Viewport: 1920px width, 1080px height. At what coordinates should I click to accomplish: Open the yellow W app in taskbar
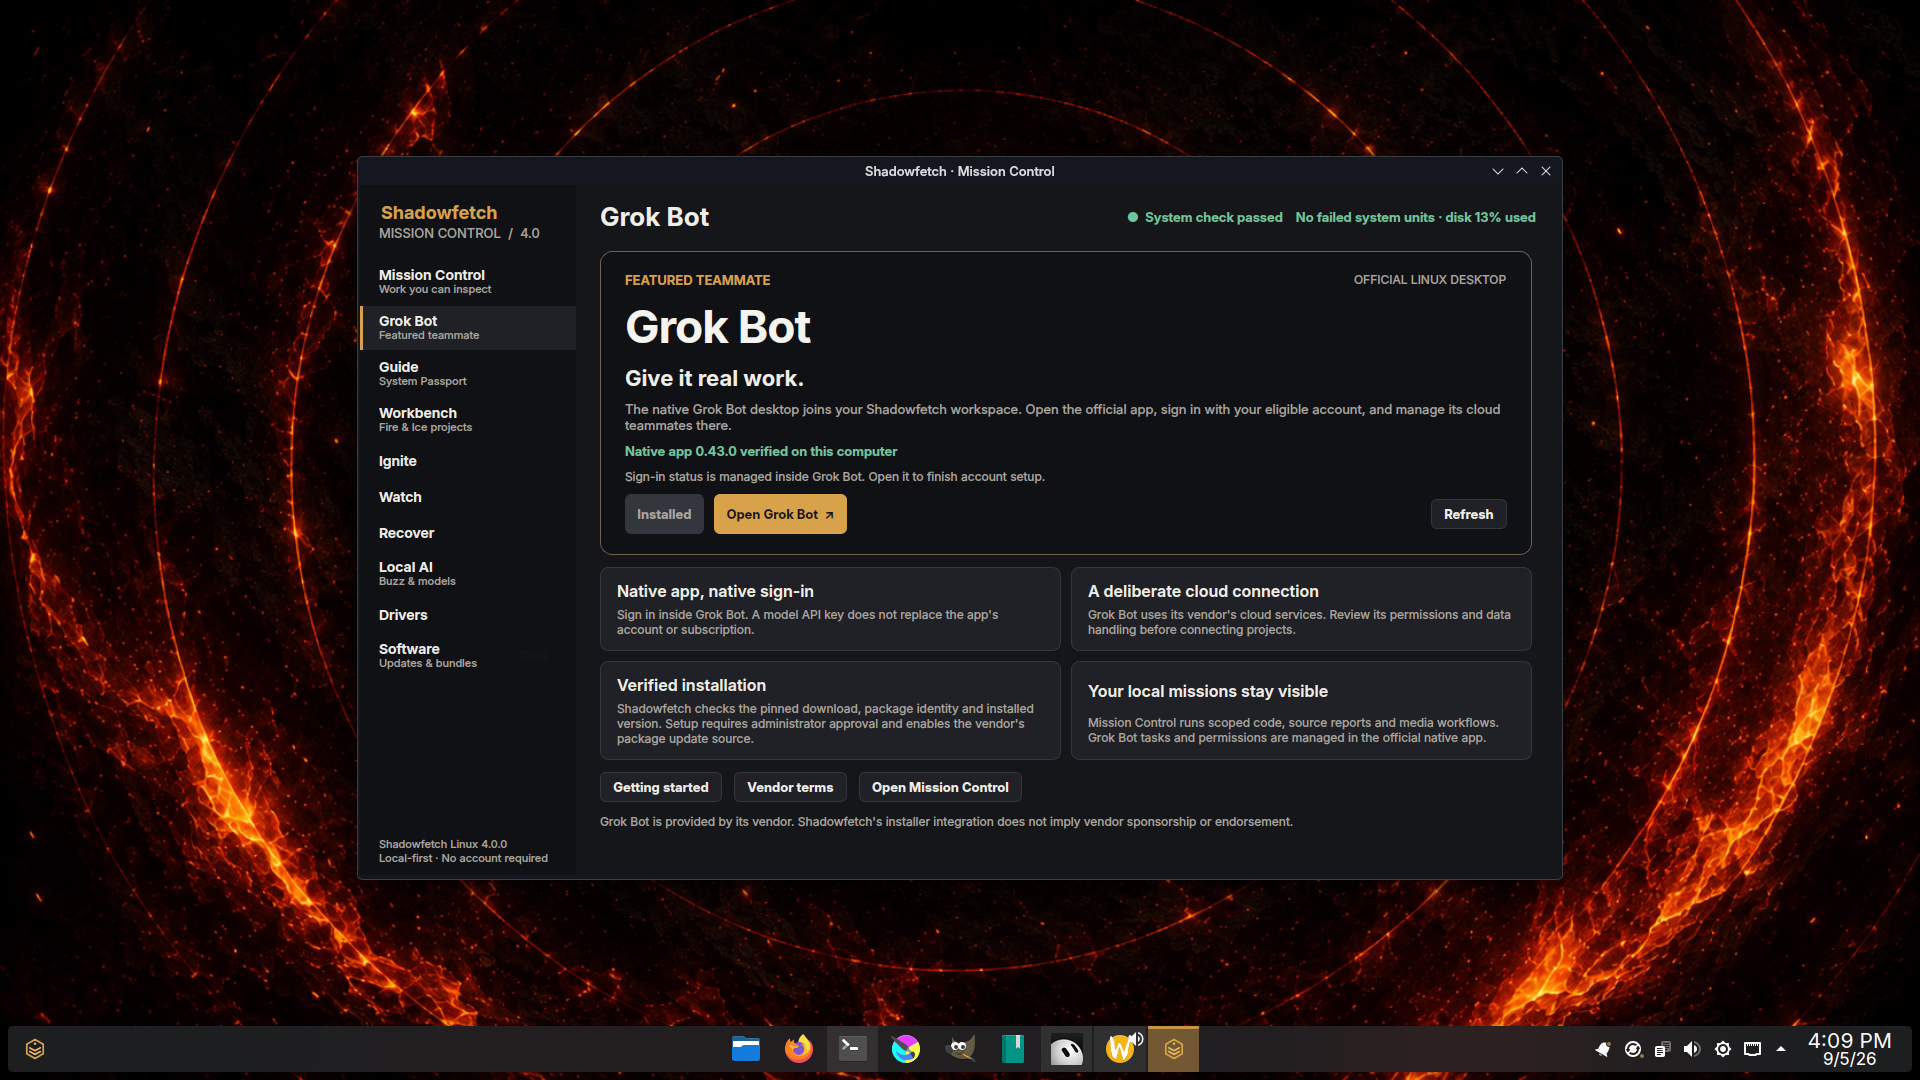(1120, 1049)
